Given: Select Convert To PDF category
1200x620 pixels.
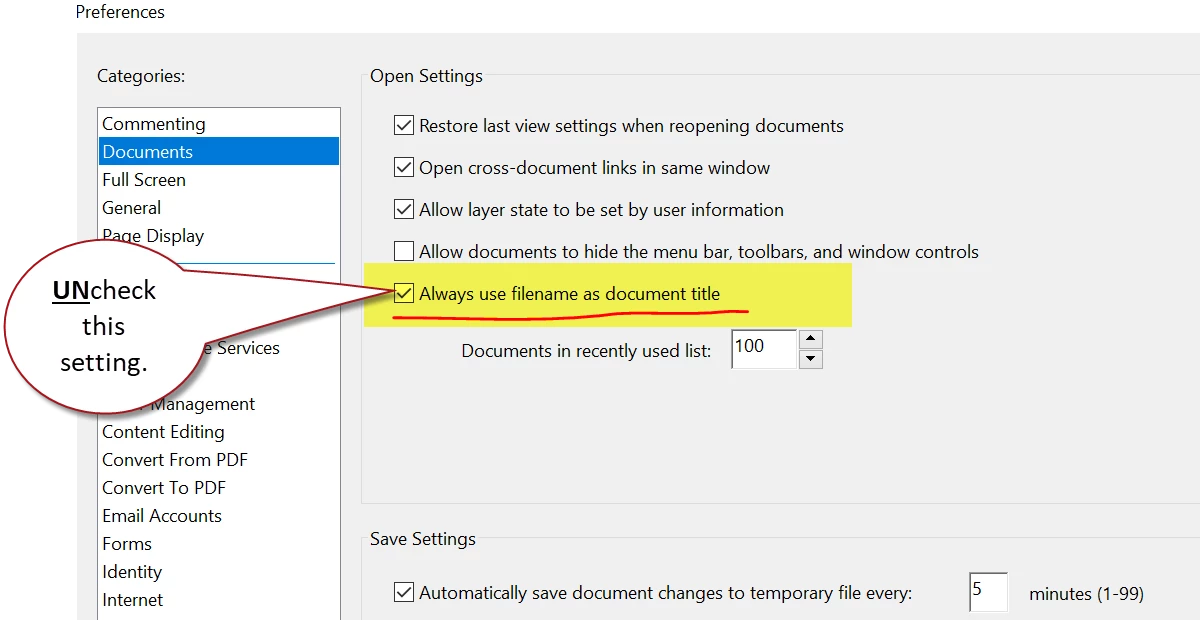Looking at the screenshot, I should pyautogui.click(x=219, y=488).
